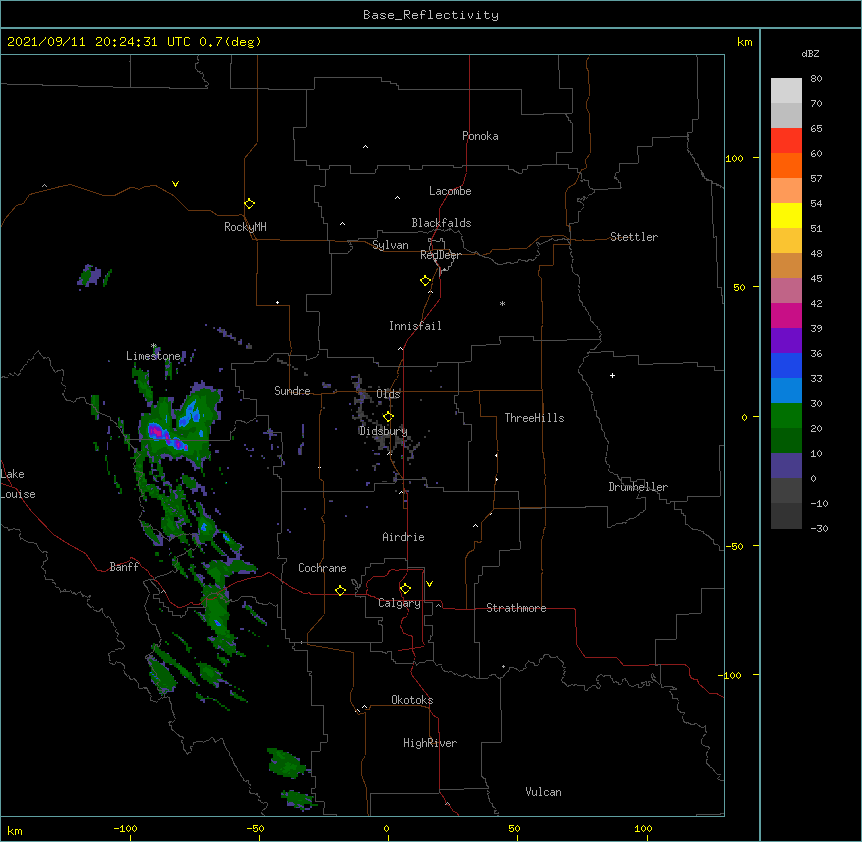This screenshot has height=842, width=862.
Task: Select the purple 10 dBZ legend swatch
Action: (786, 466)
